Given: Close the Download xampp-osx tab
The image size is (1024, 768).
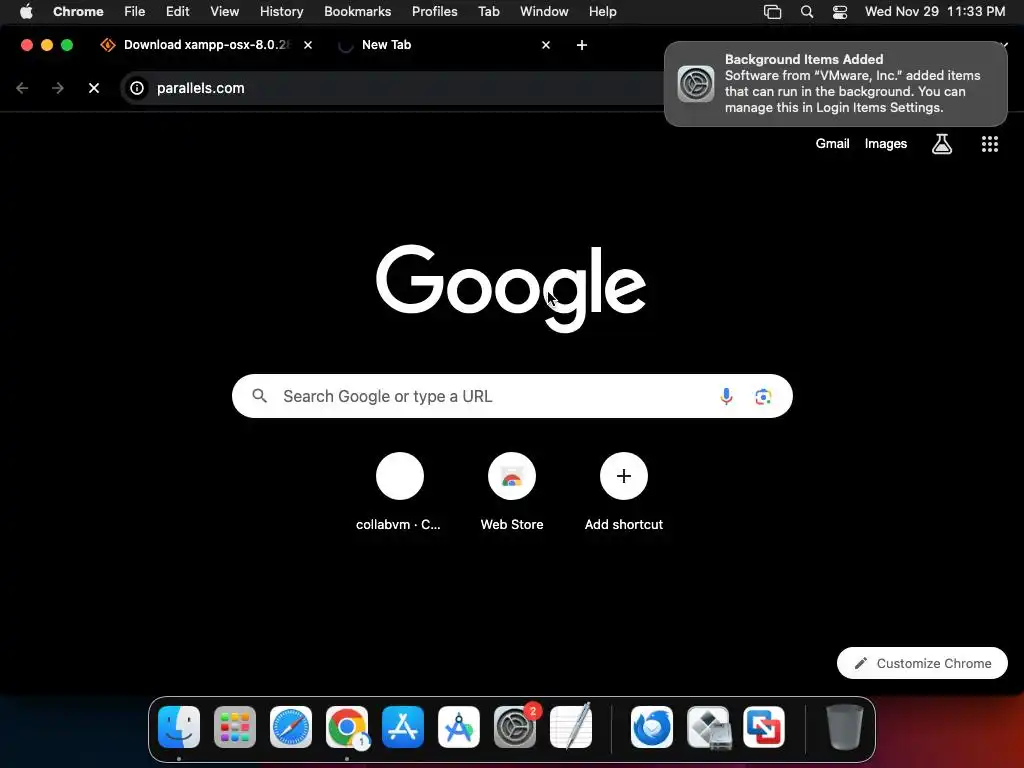Looking at the screenshot, I should point(308,44).
